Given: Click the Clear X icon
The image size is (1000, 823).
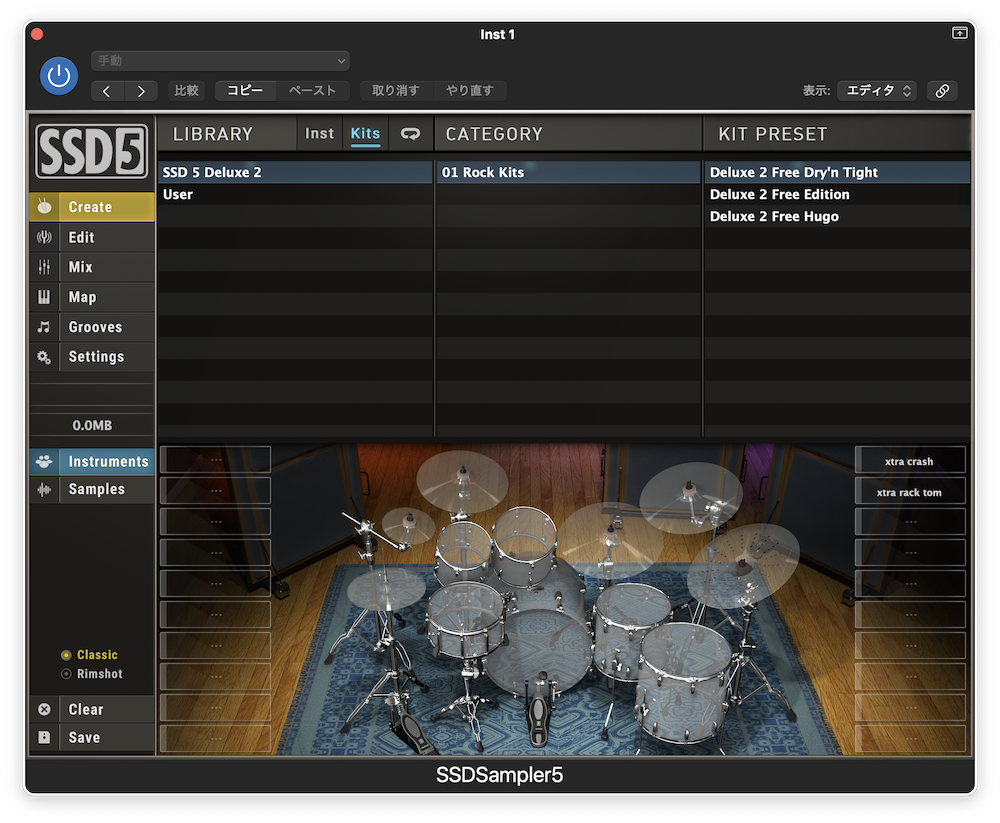Looking at the screenshot, I should [44, 709].
